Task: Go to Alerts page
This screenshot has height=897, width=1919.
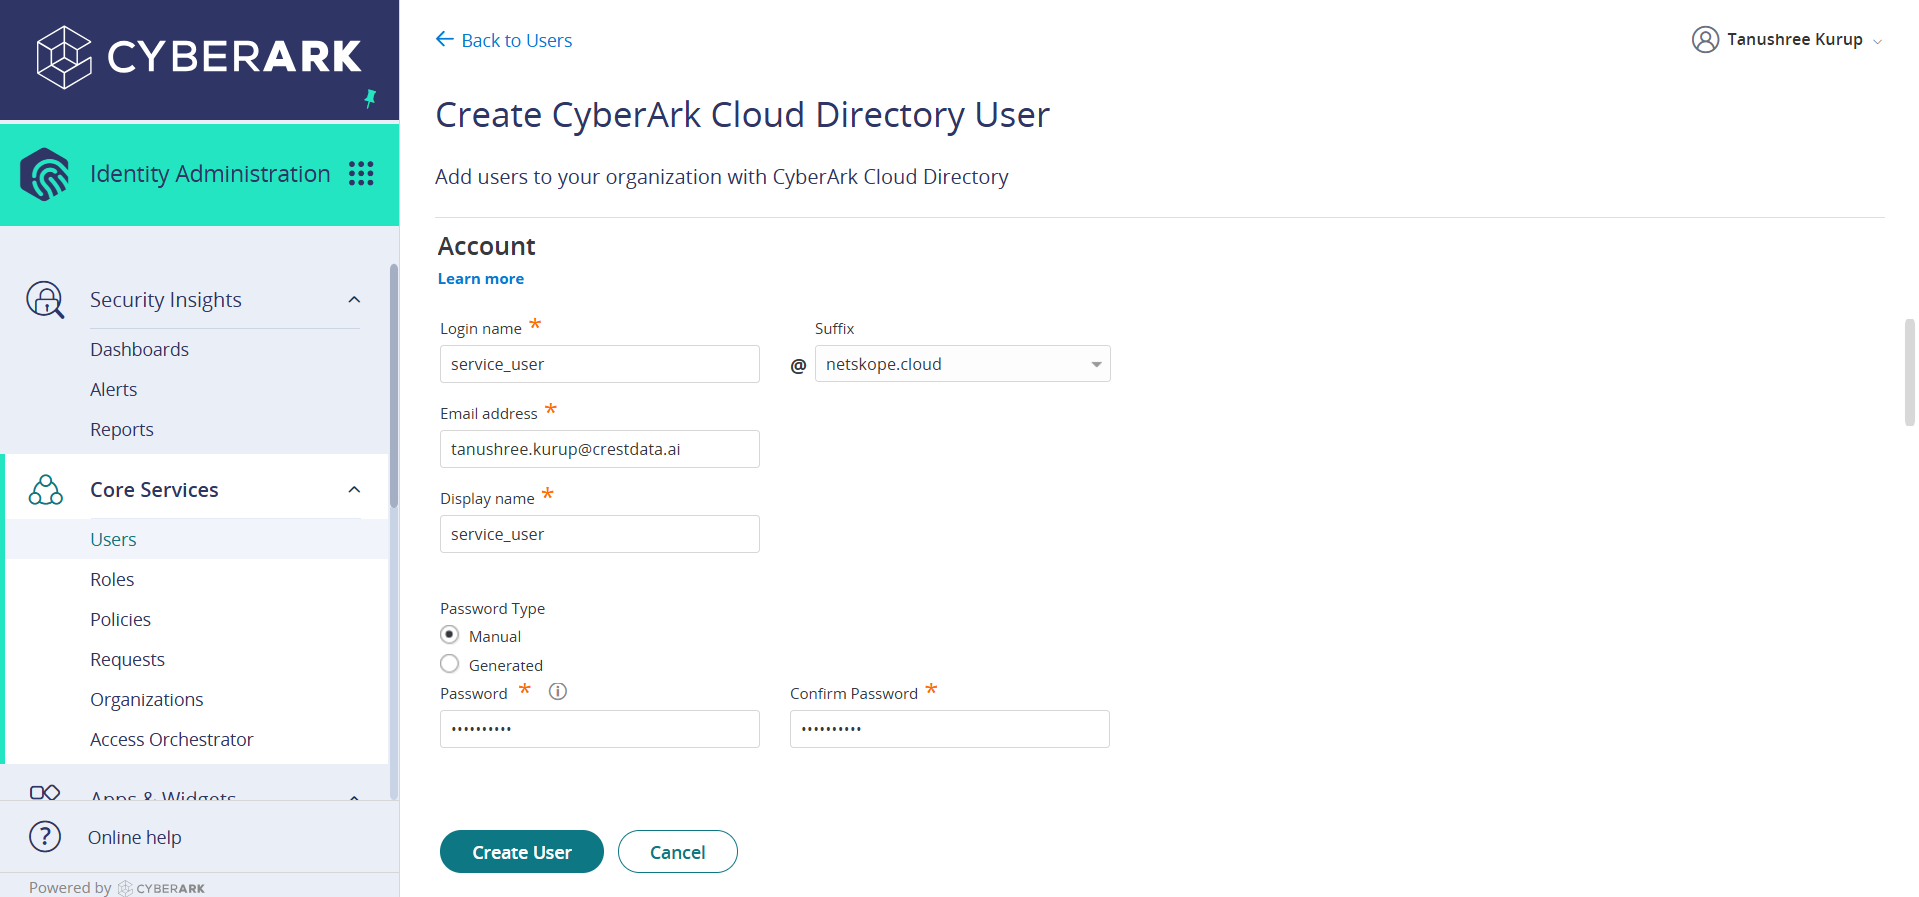Action: 114,389
